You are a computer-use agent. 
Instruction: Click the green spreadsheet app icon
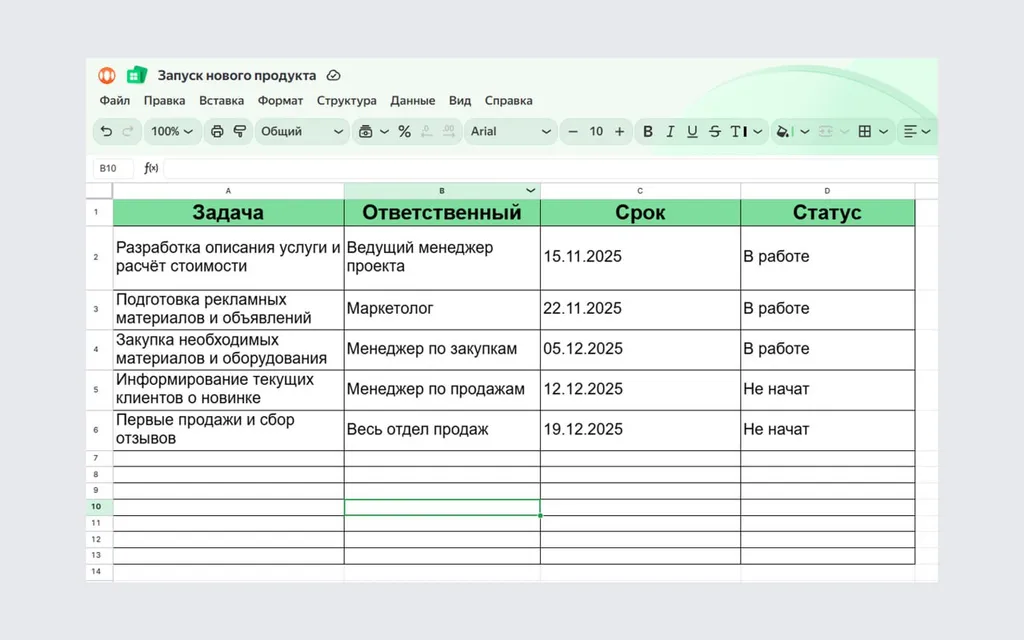[x=136, y=75]
